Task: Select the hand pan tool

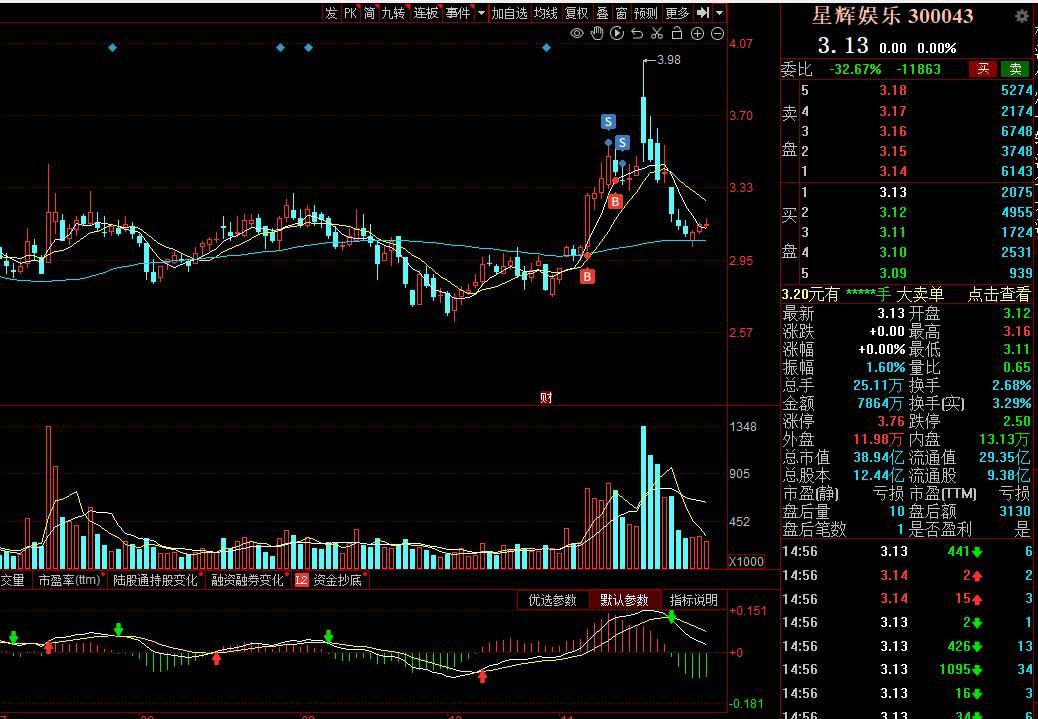Action: (597, 33)
